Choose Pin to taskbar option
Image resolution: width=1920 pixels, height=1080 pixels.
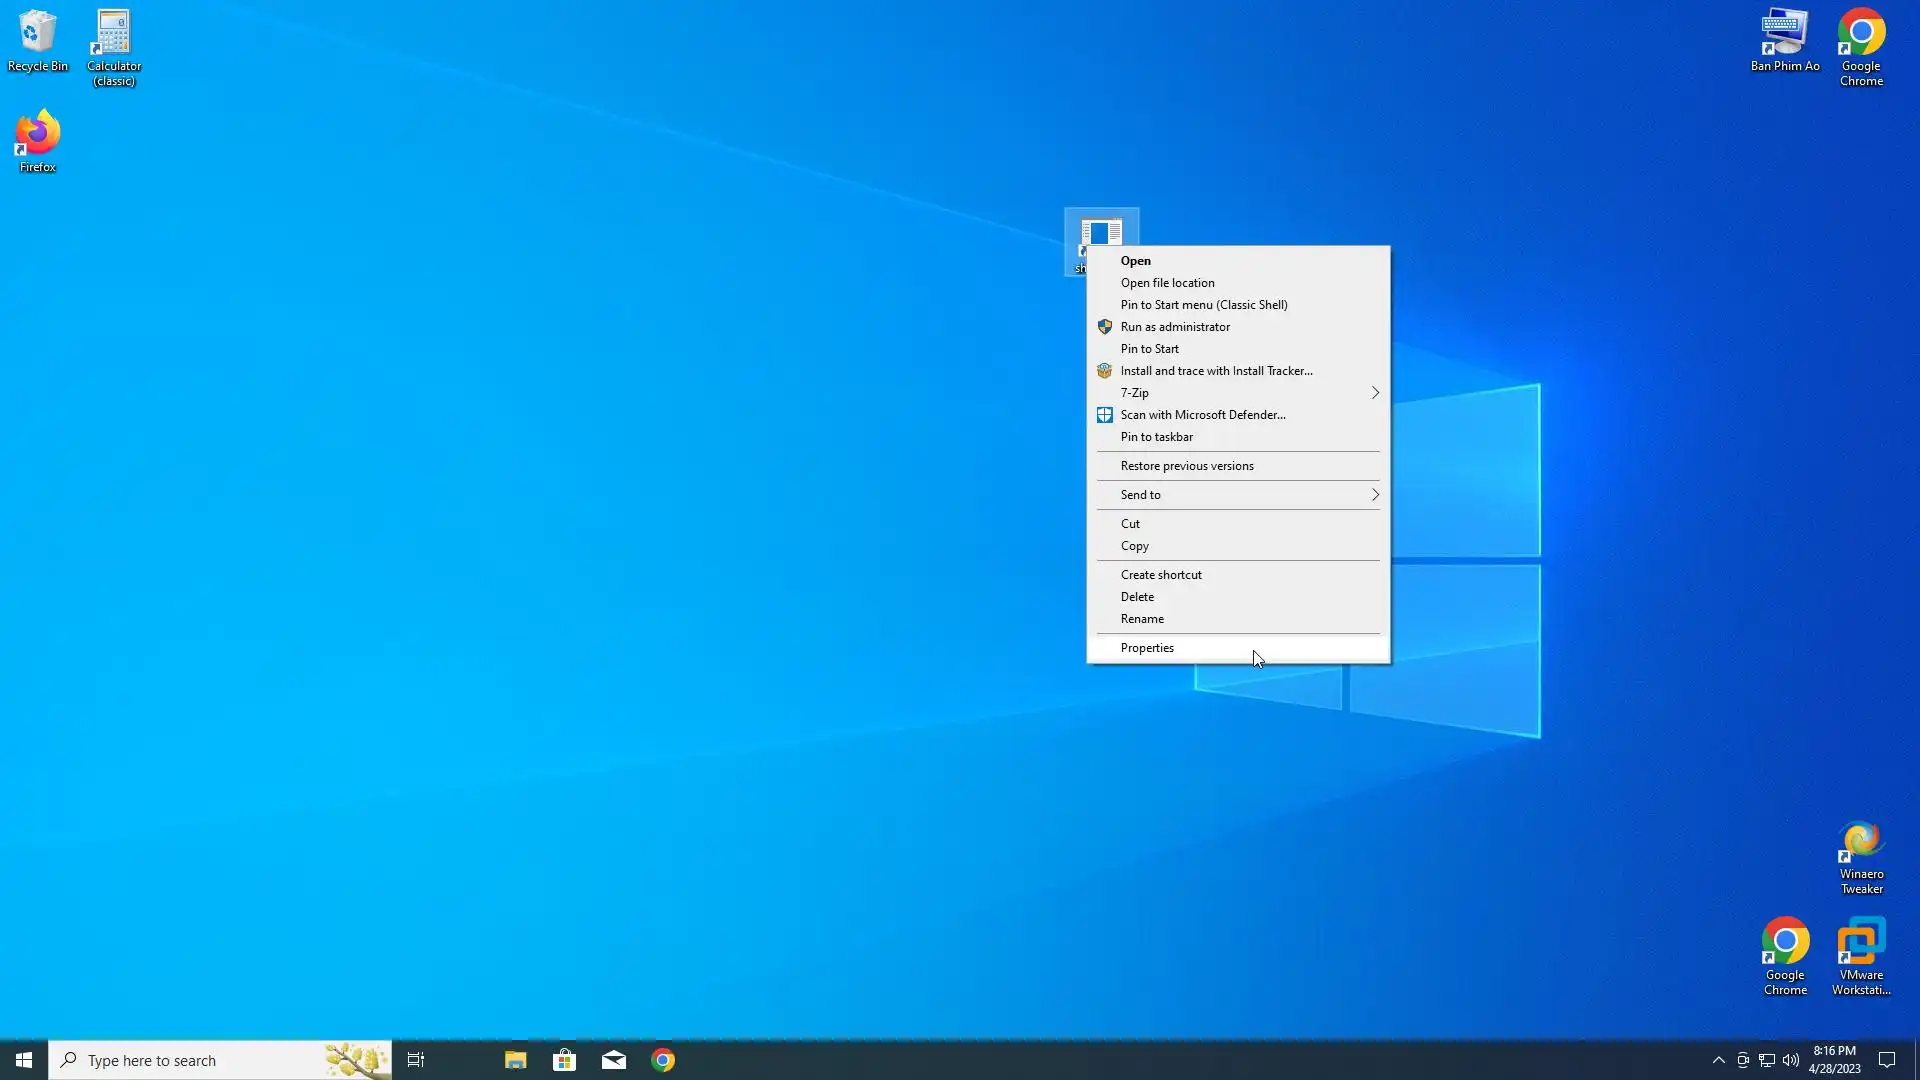[1156, 437]
